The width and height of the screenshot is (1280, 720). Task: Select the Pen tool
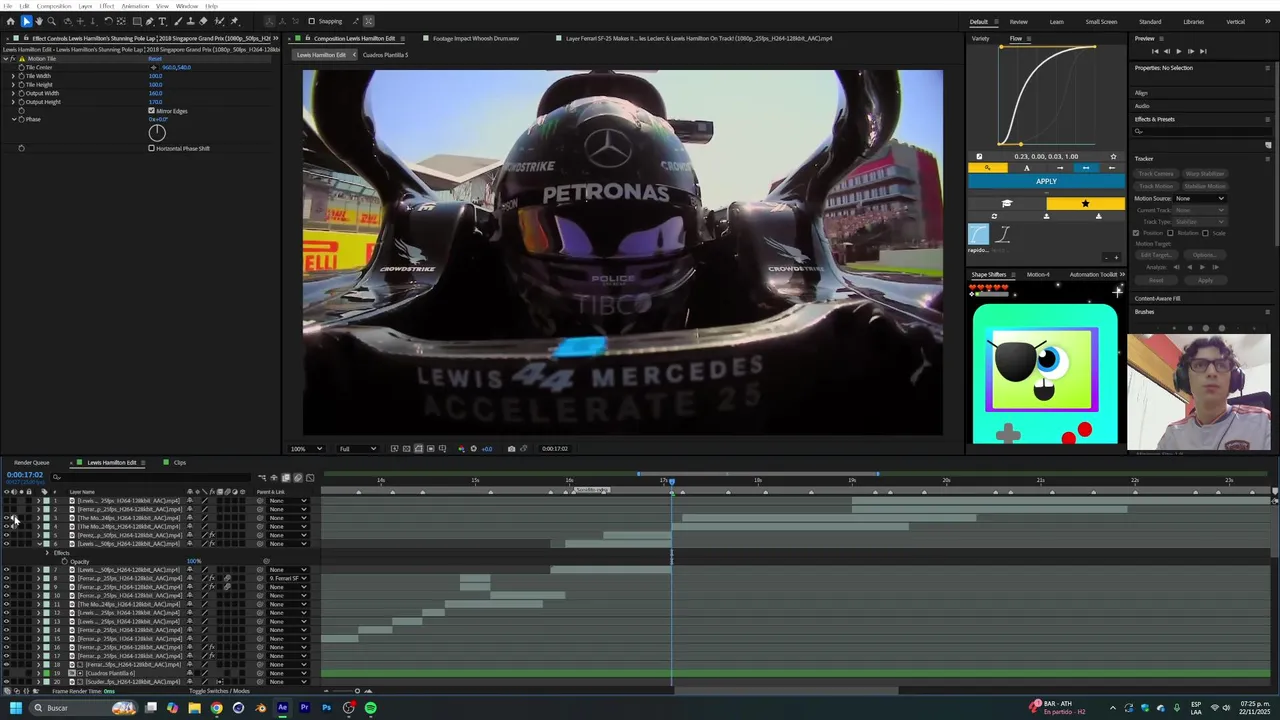pos(150,21)
